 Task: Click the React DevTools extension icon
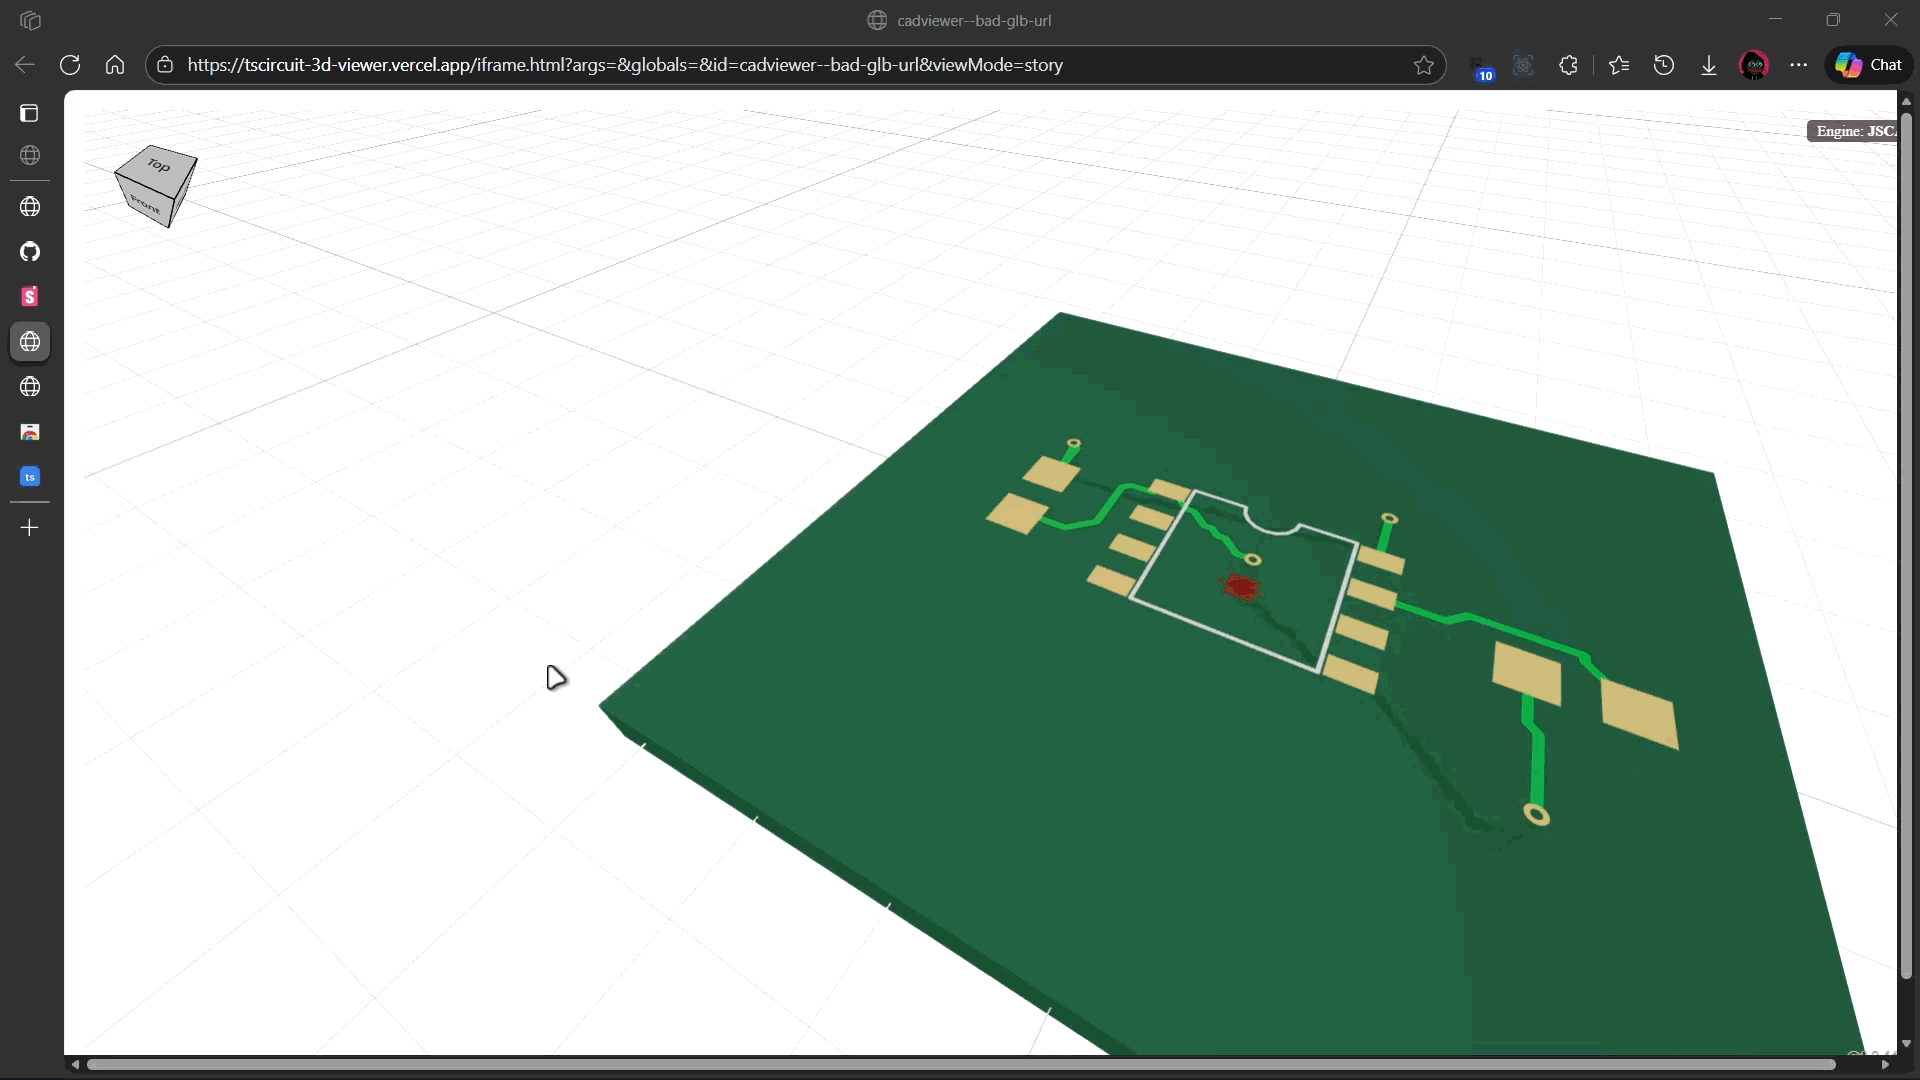coord(1523,65)
